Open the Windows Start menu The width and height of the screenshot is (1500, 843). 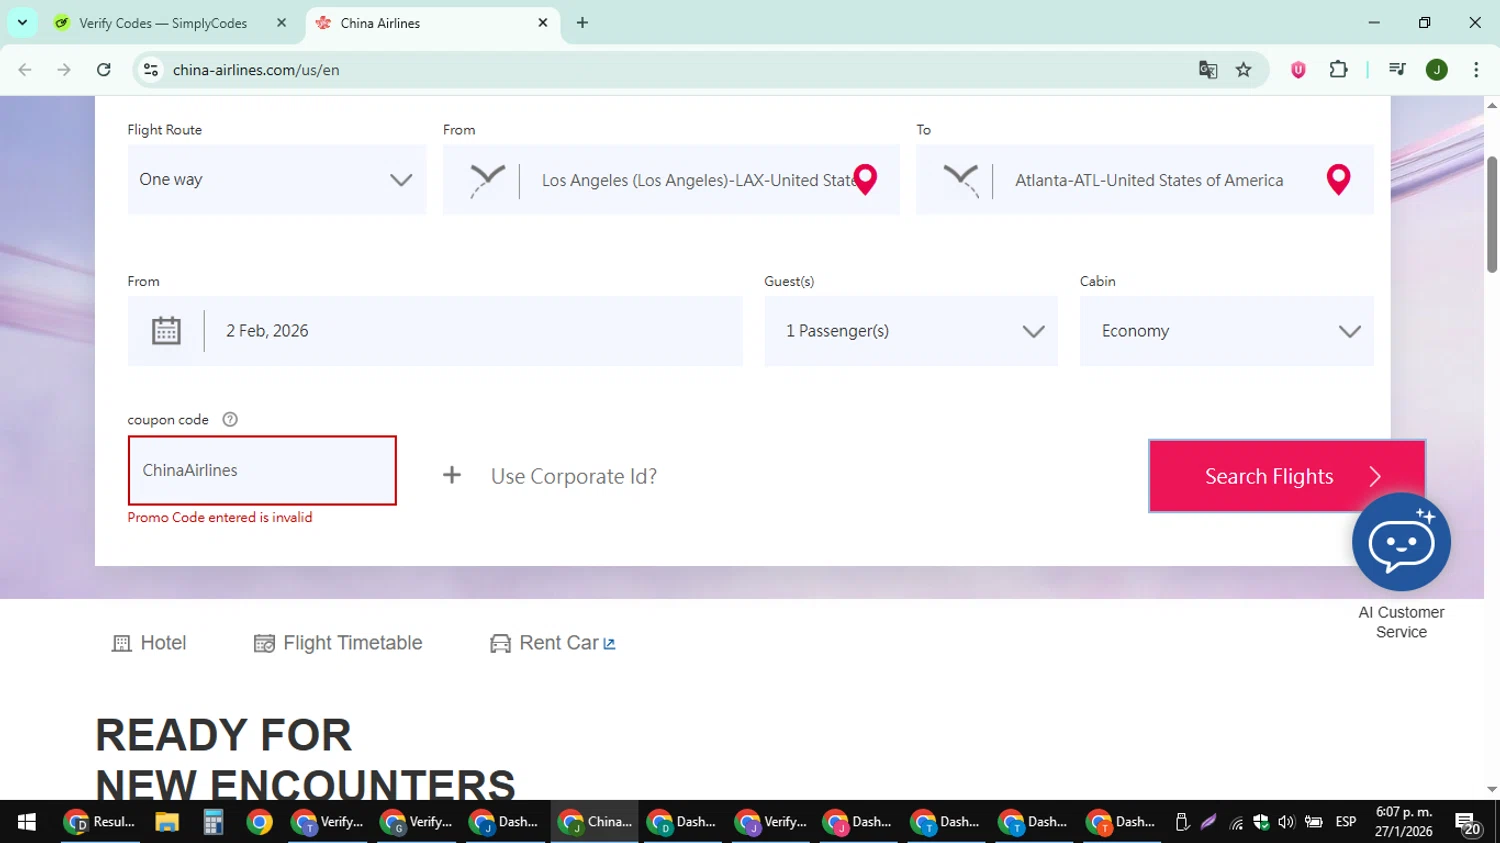[27, 822]
